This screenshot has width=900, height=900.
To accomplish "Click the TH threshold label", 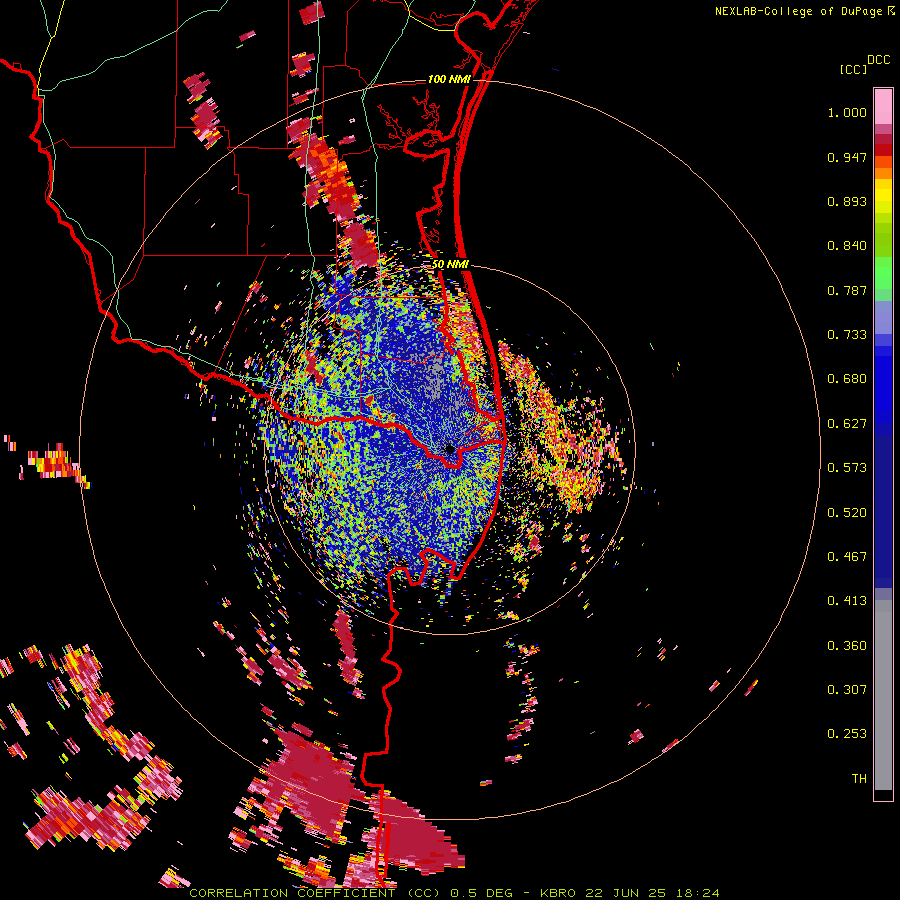I will [859, 779].
